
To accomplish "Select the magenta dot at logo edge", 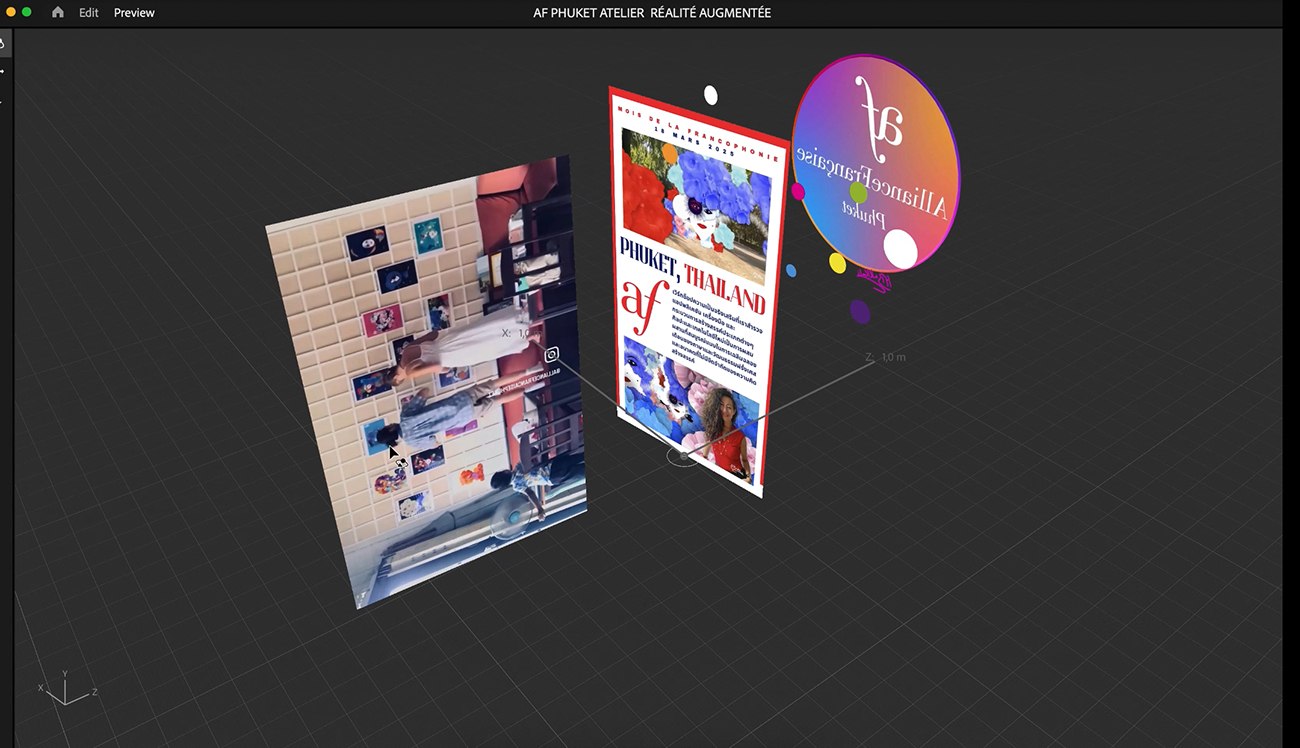I will (798, 191).
